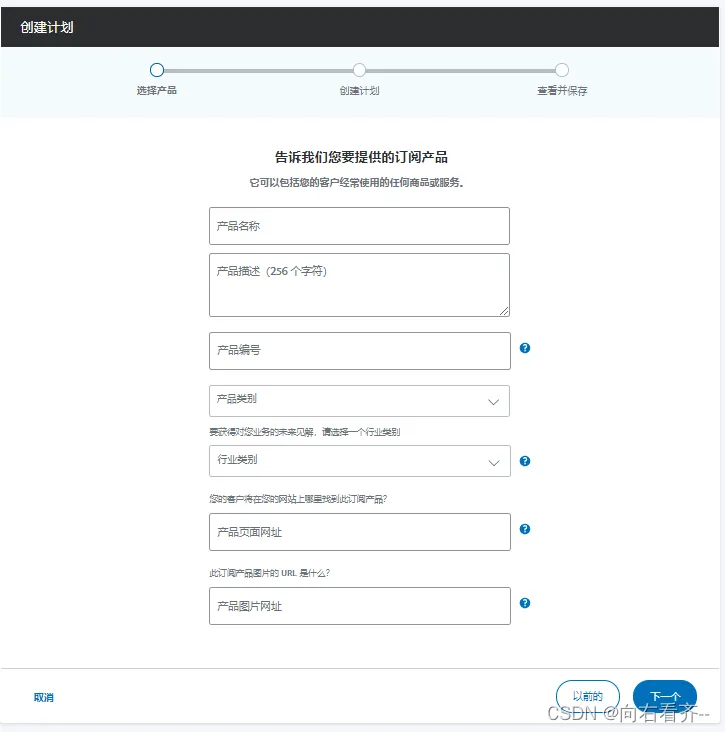Focus the 产品名称 input field
This screenshot has width=725, height=732.
coord(359,226)
